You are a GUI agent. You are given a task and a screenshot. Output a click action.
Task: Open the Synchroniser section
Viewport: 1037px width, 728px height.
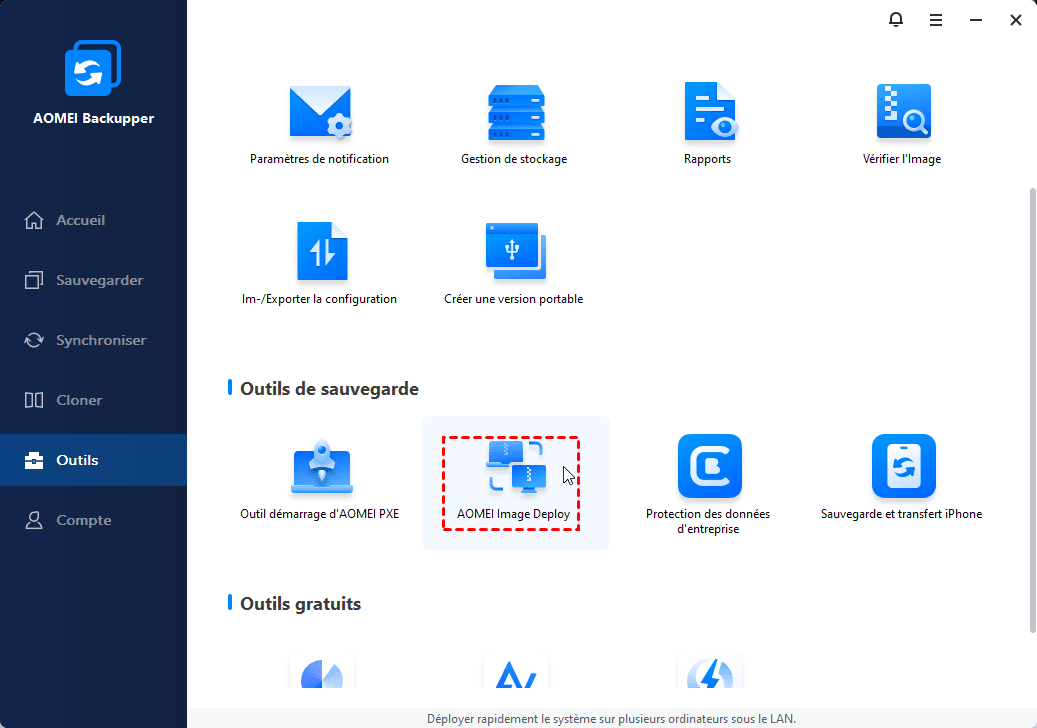point(93,340)
